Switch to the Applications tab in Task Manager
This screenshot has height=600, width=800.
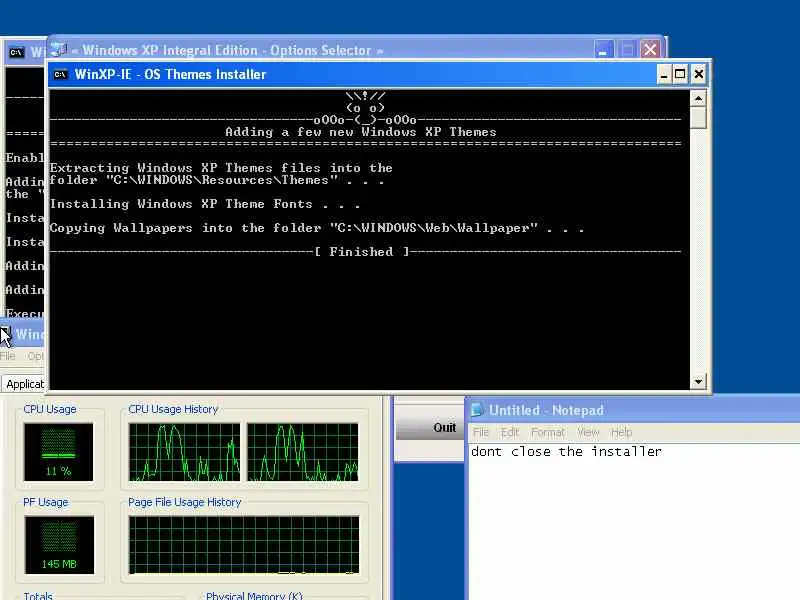click(x=23, y=384)
